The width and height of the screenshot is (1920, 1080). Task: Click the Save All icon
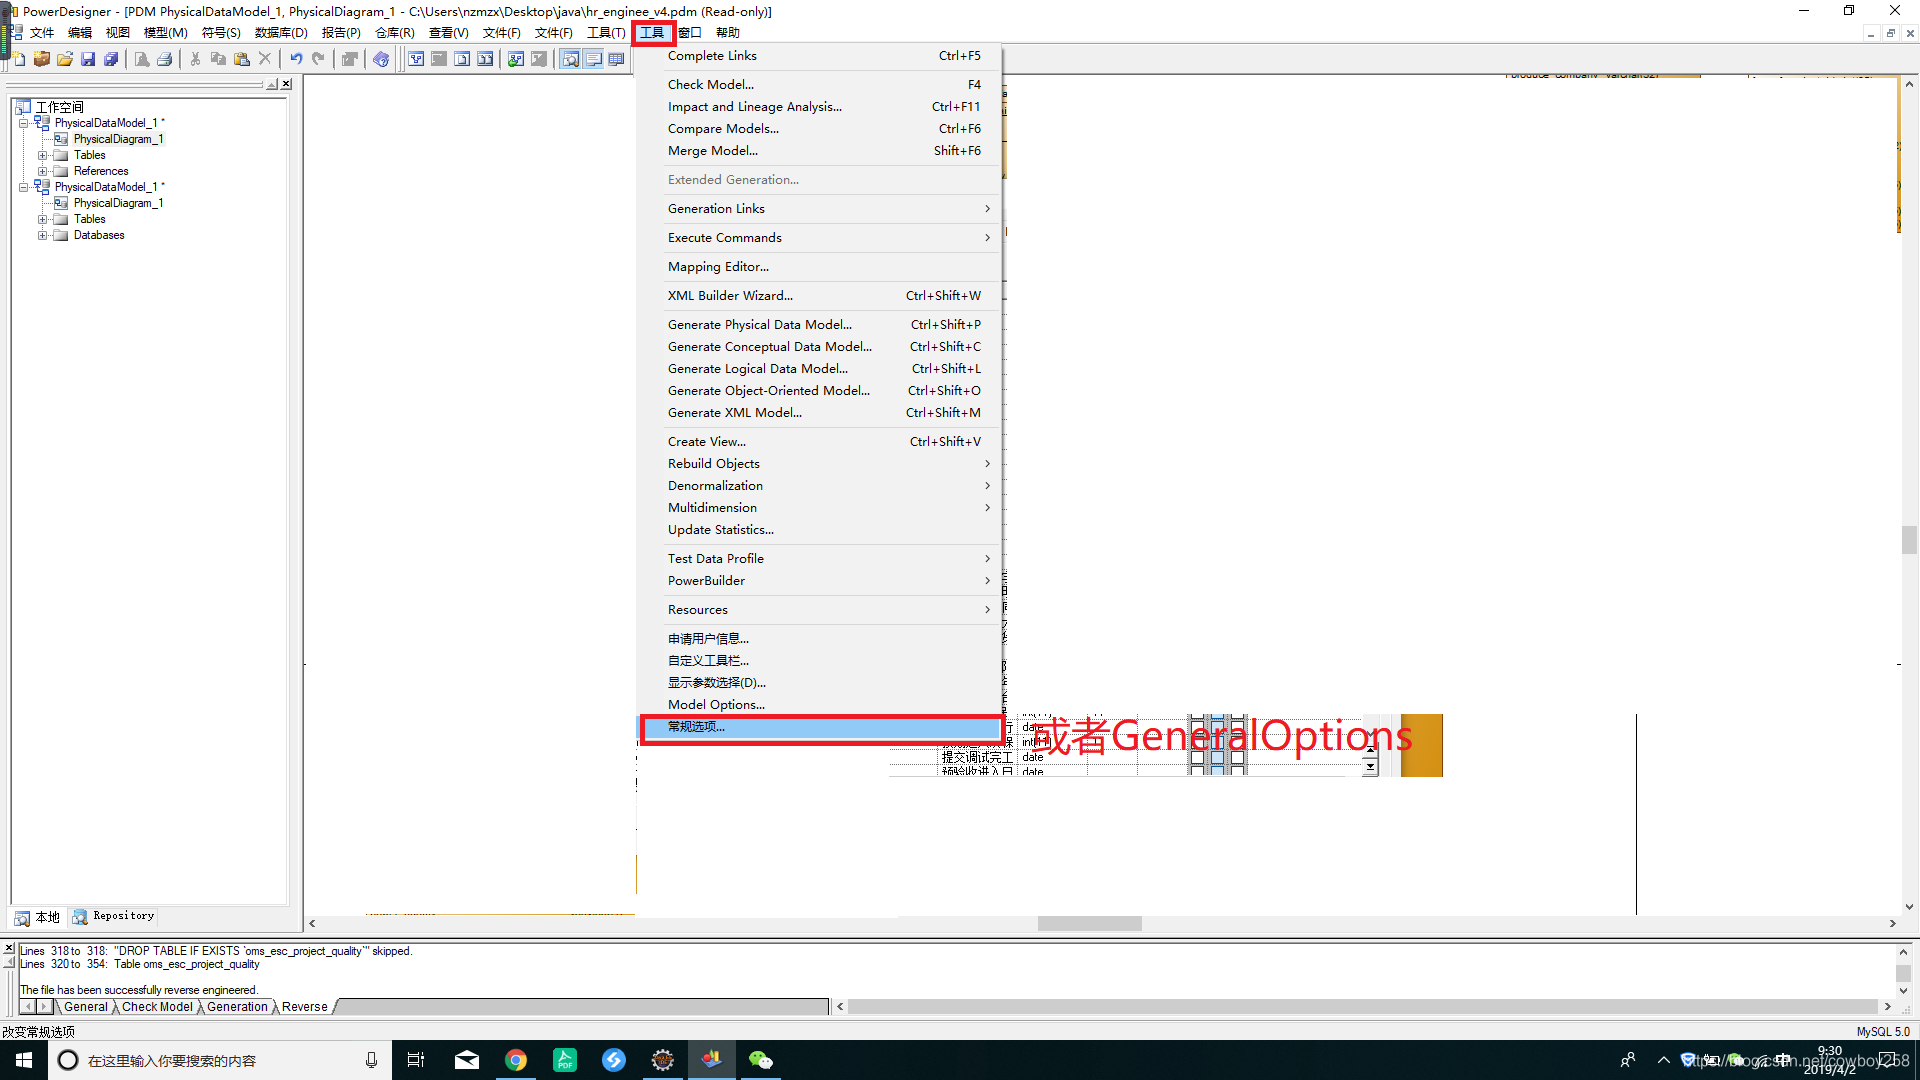111,59
